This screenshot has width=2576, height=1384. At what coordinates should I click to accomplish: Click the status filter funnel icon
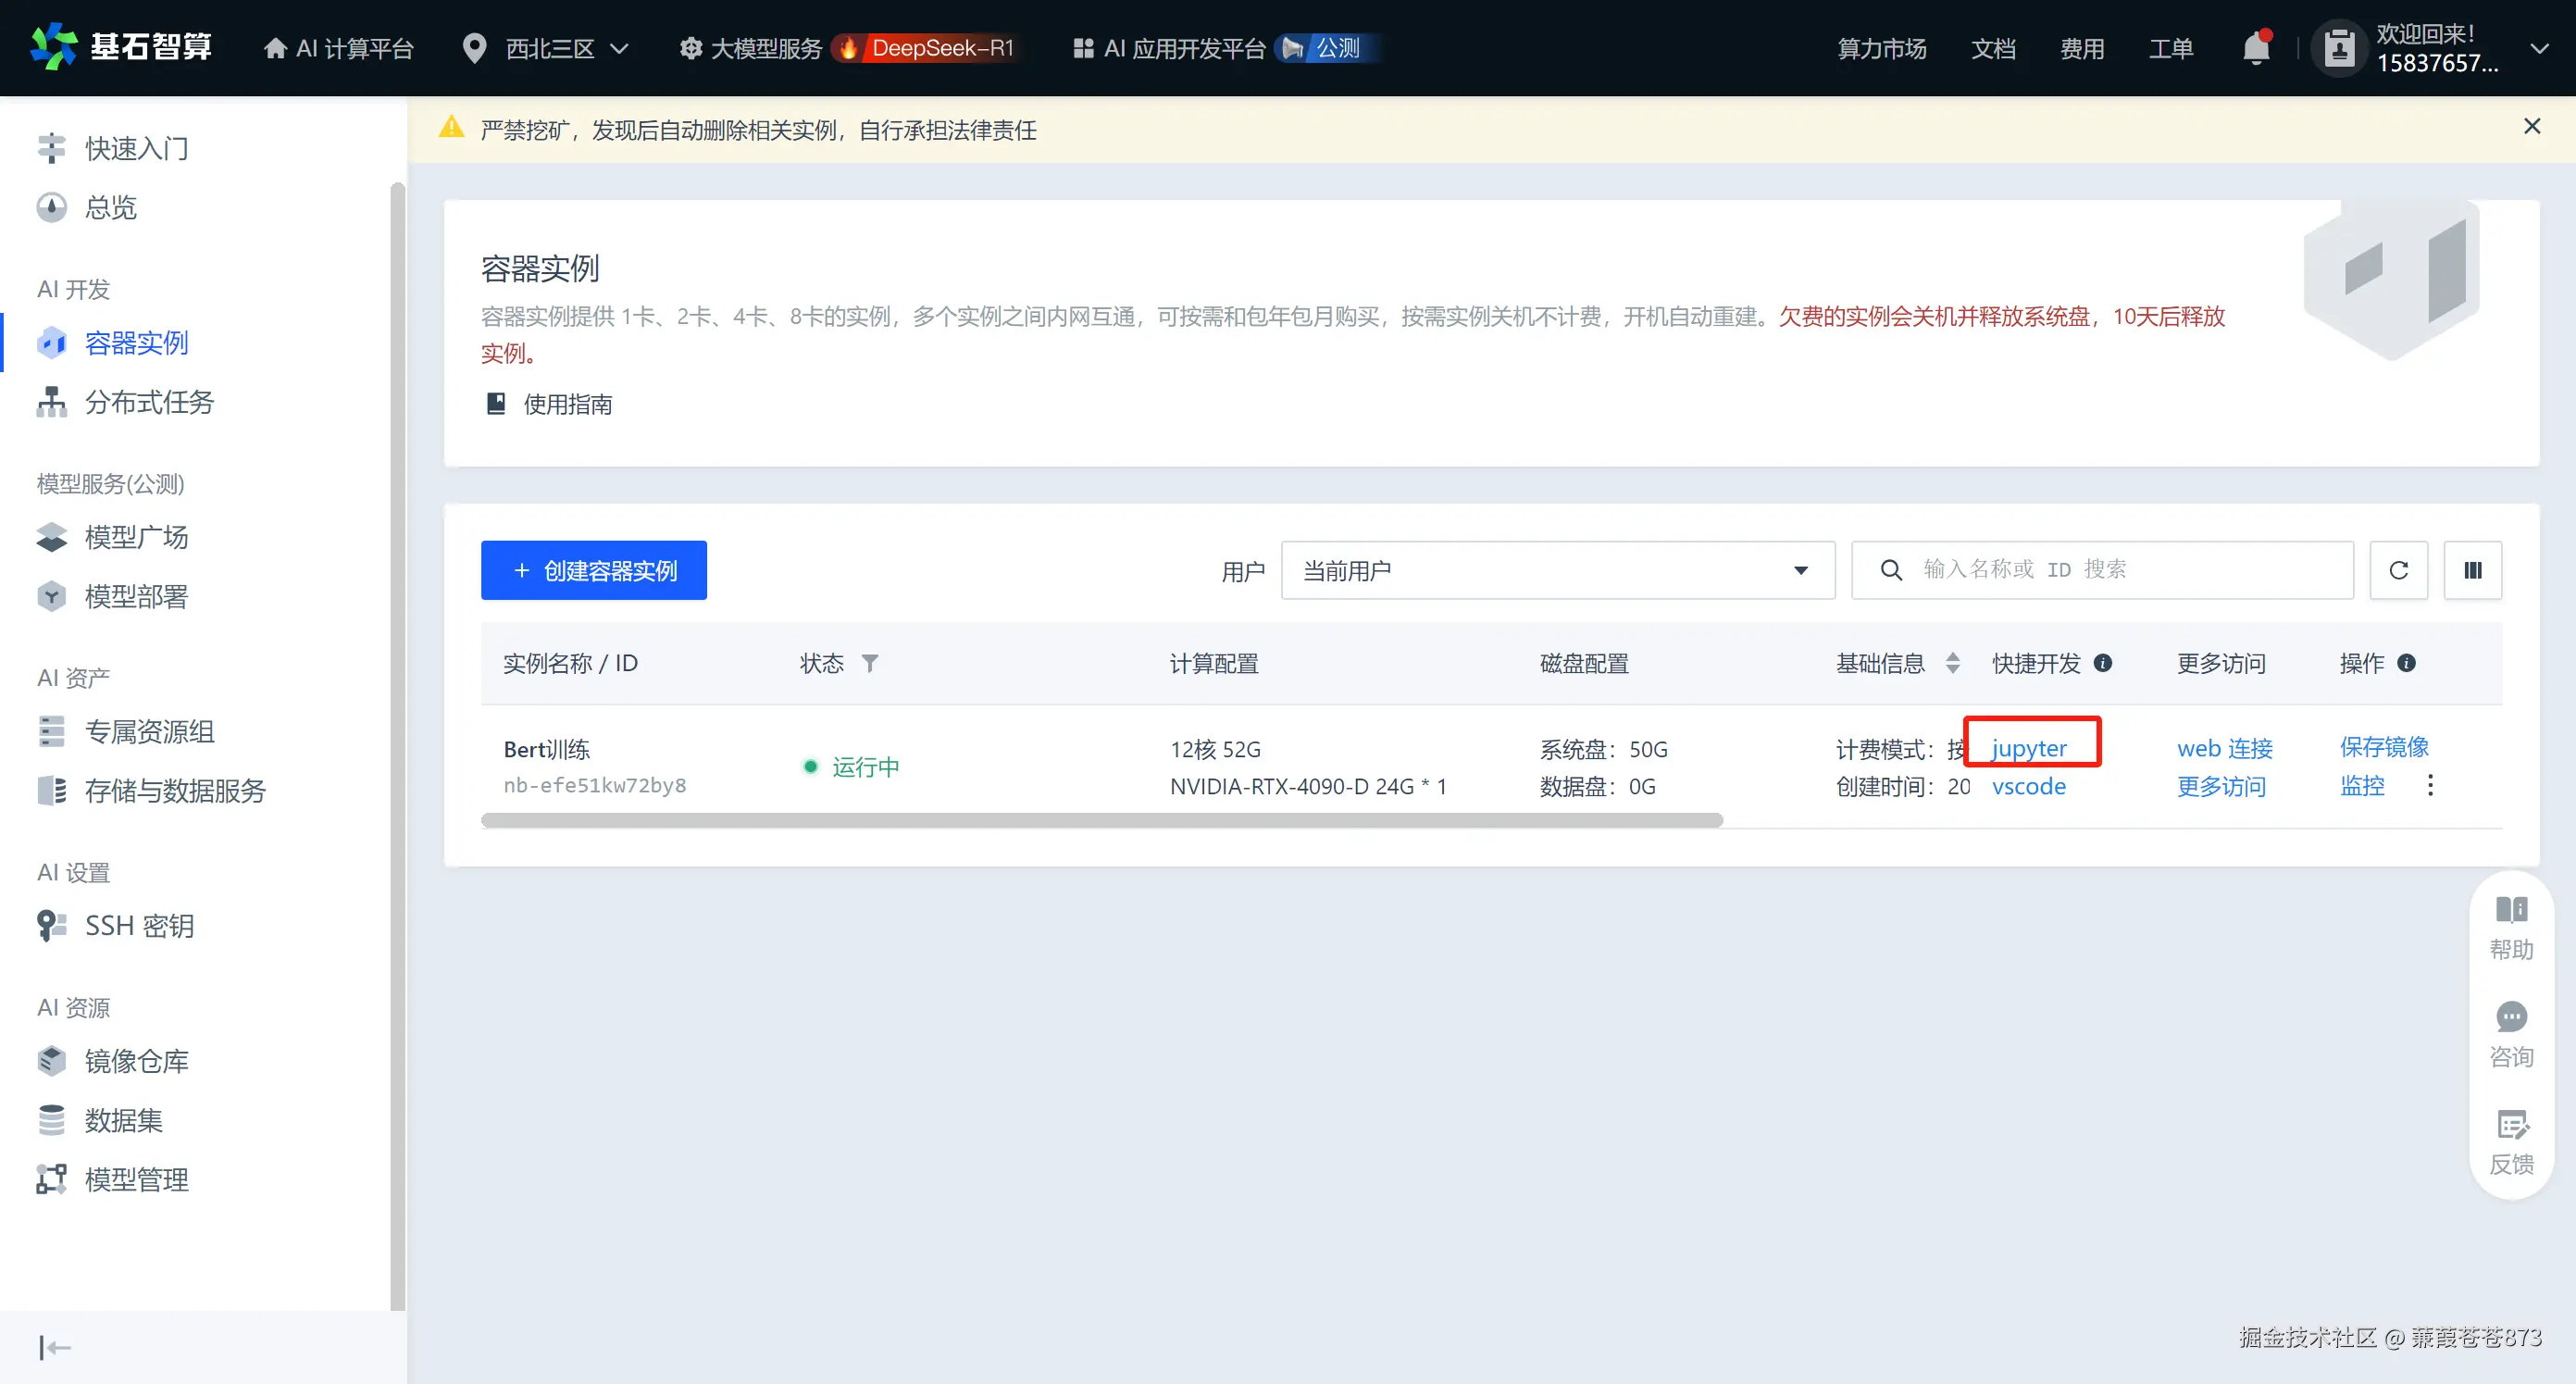870,663
